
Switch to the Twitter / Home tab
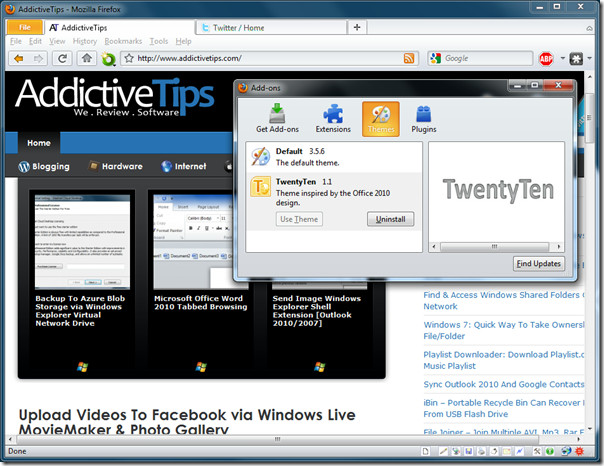[x=272, y=28]
